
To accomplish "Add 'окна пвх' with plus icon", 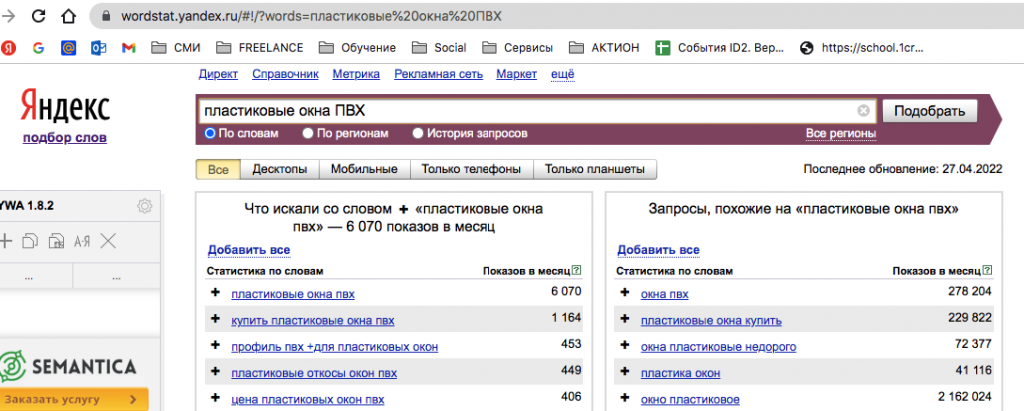I will pos(625,292).
